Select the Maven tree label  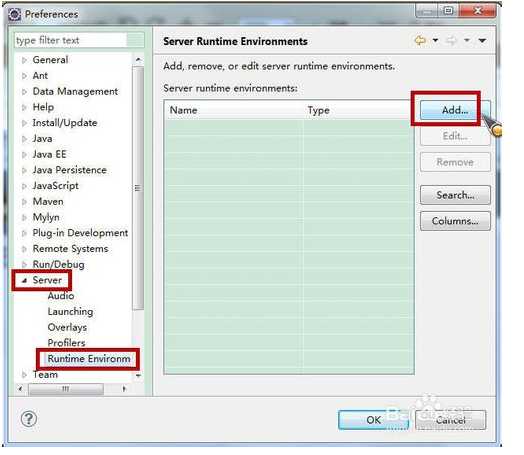click(x=48, y=201)
